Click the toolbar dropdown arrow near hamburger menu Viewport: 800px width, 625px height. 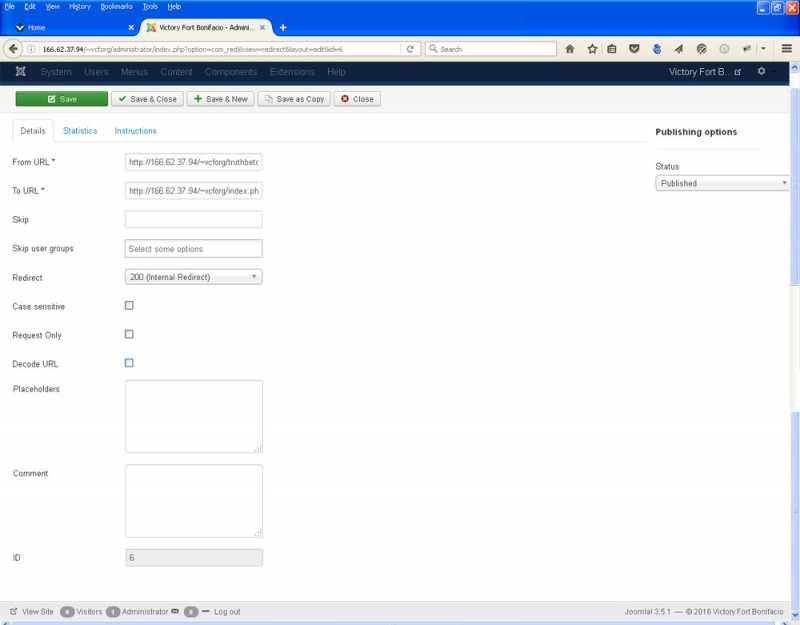(763, 49)
